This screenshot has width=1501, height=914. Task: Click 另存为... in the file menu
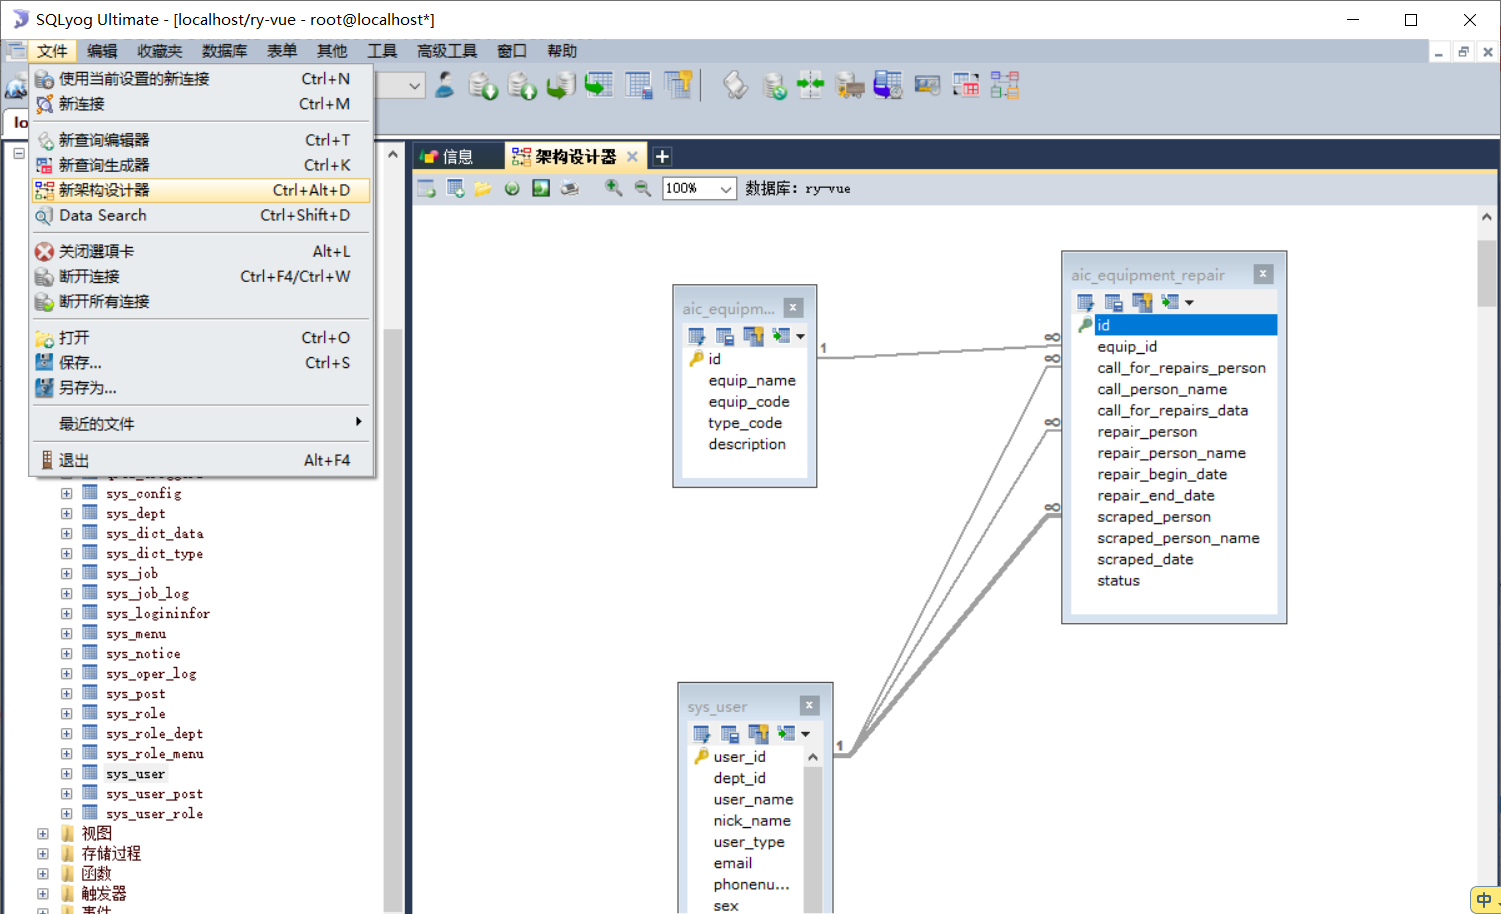[201, 387]
